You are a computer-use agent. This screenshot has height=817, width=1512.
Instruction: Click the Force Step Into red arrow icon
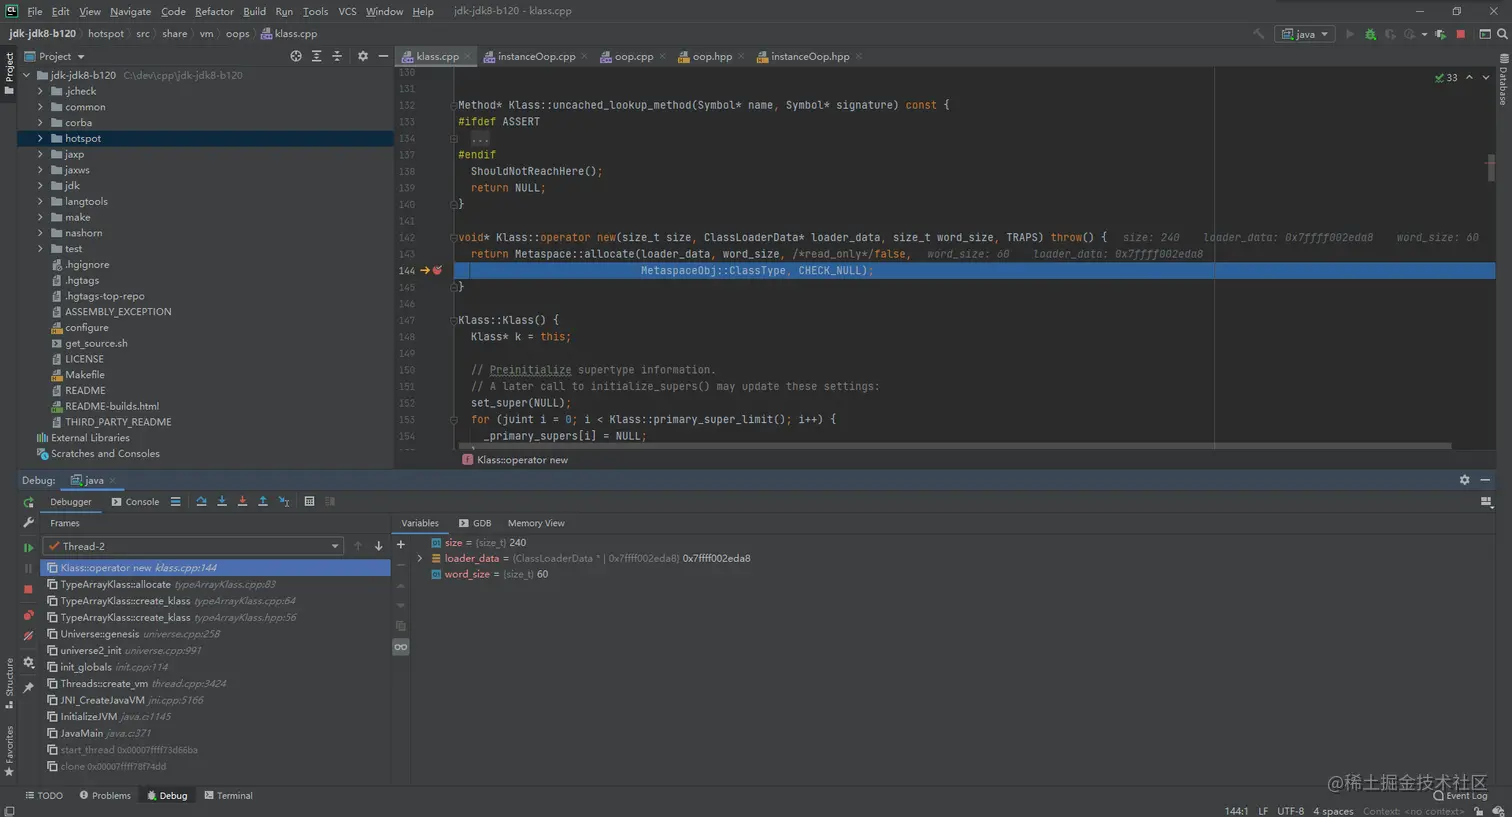[x=242, y=502]
